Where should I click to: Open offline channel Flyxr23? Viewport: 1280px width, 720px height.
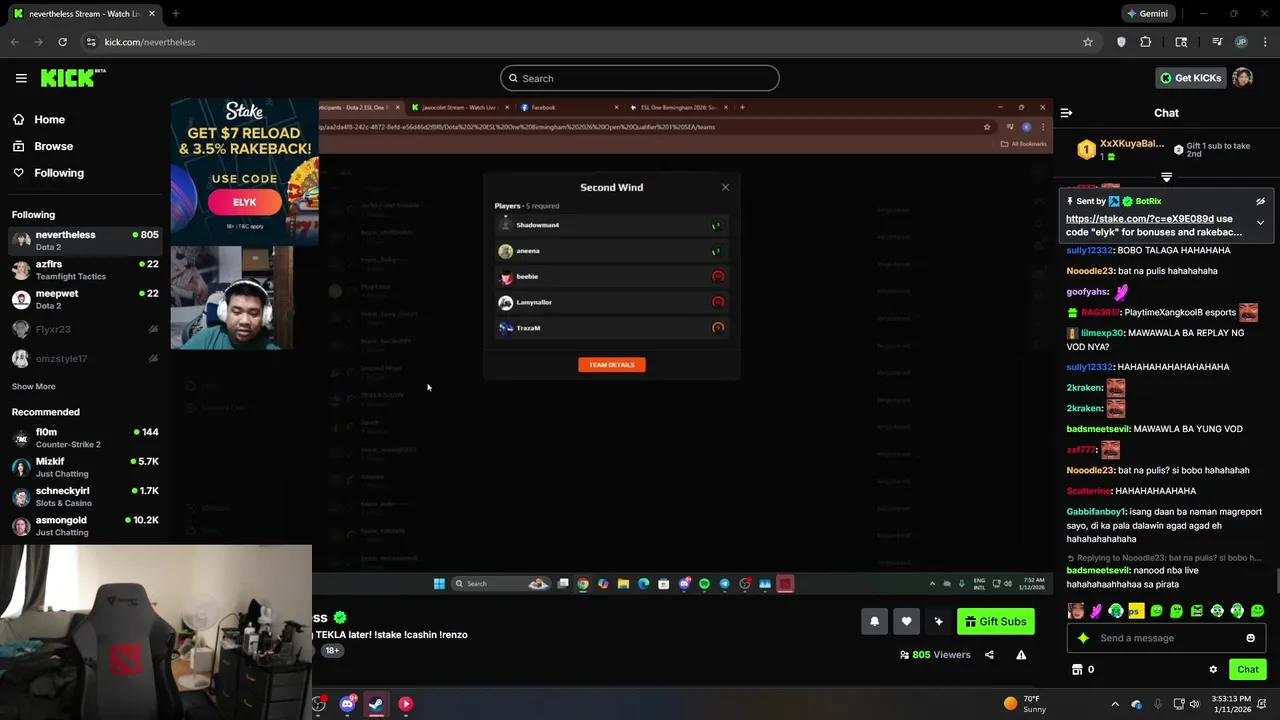click(85, 329)
